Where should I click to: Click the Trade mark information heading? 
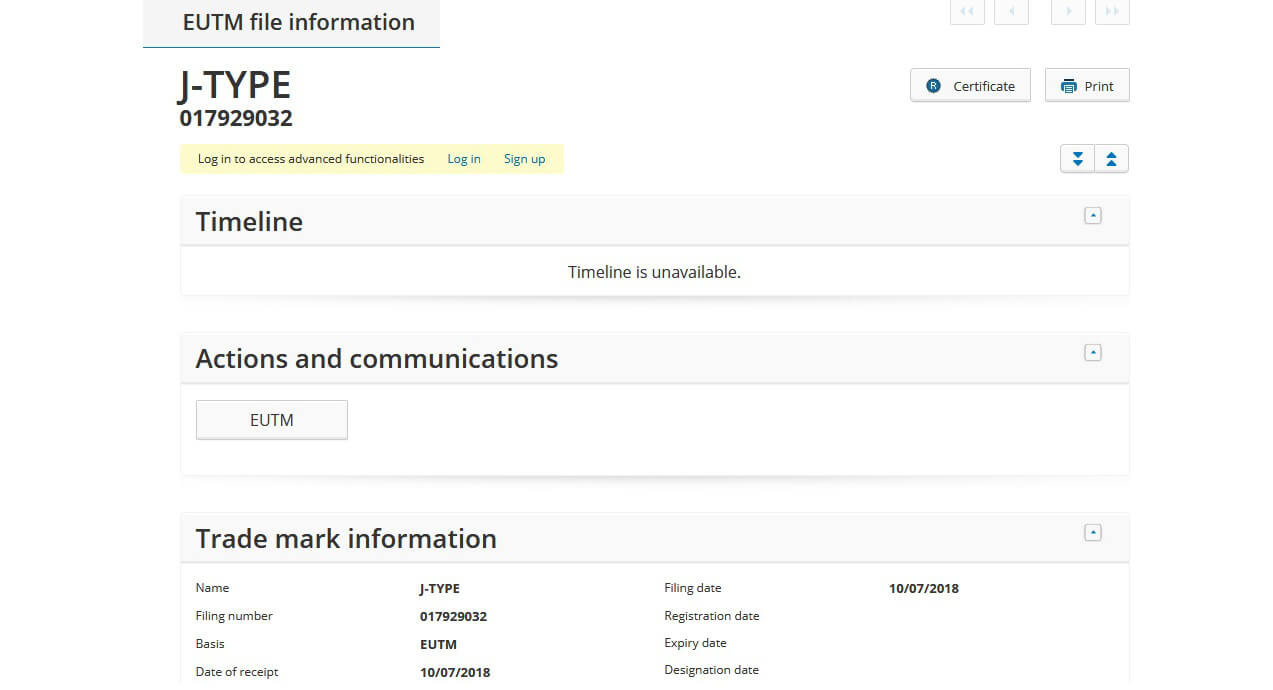point(346,539)
